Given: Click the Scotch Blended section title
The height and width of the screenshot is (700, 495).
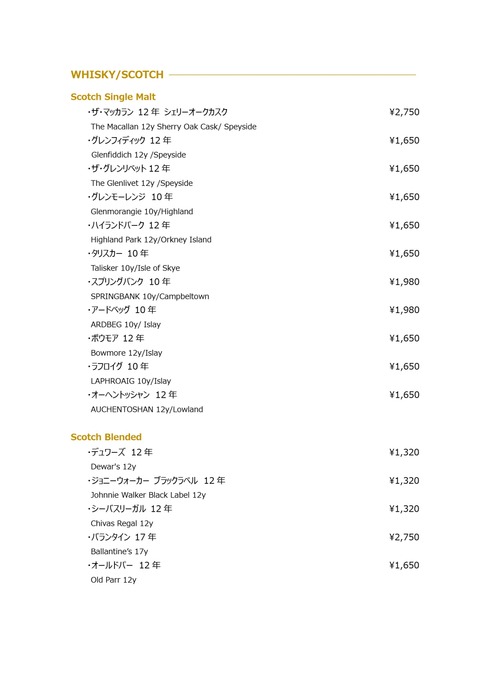Looking at the screenshot, I should (x=106, y=437).
